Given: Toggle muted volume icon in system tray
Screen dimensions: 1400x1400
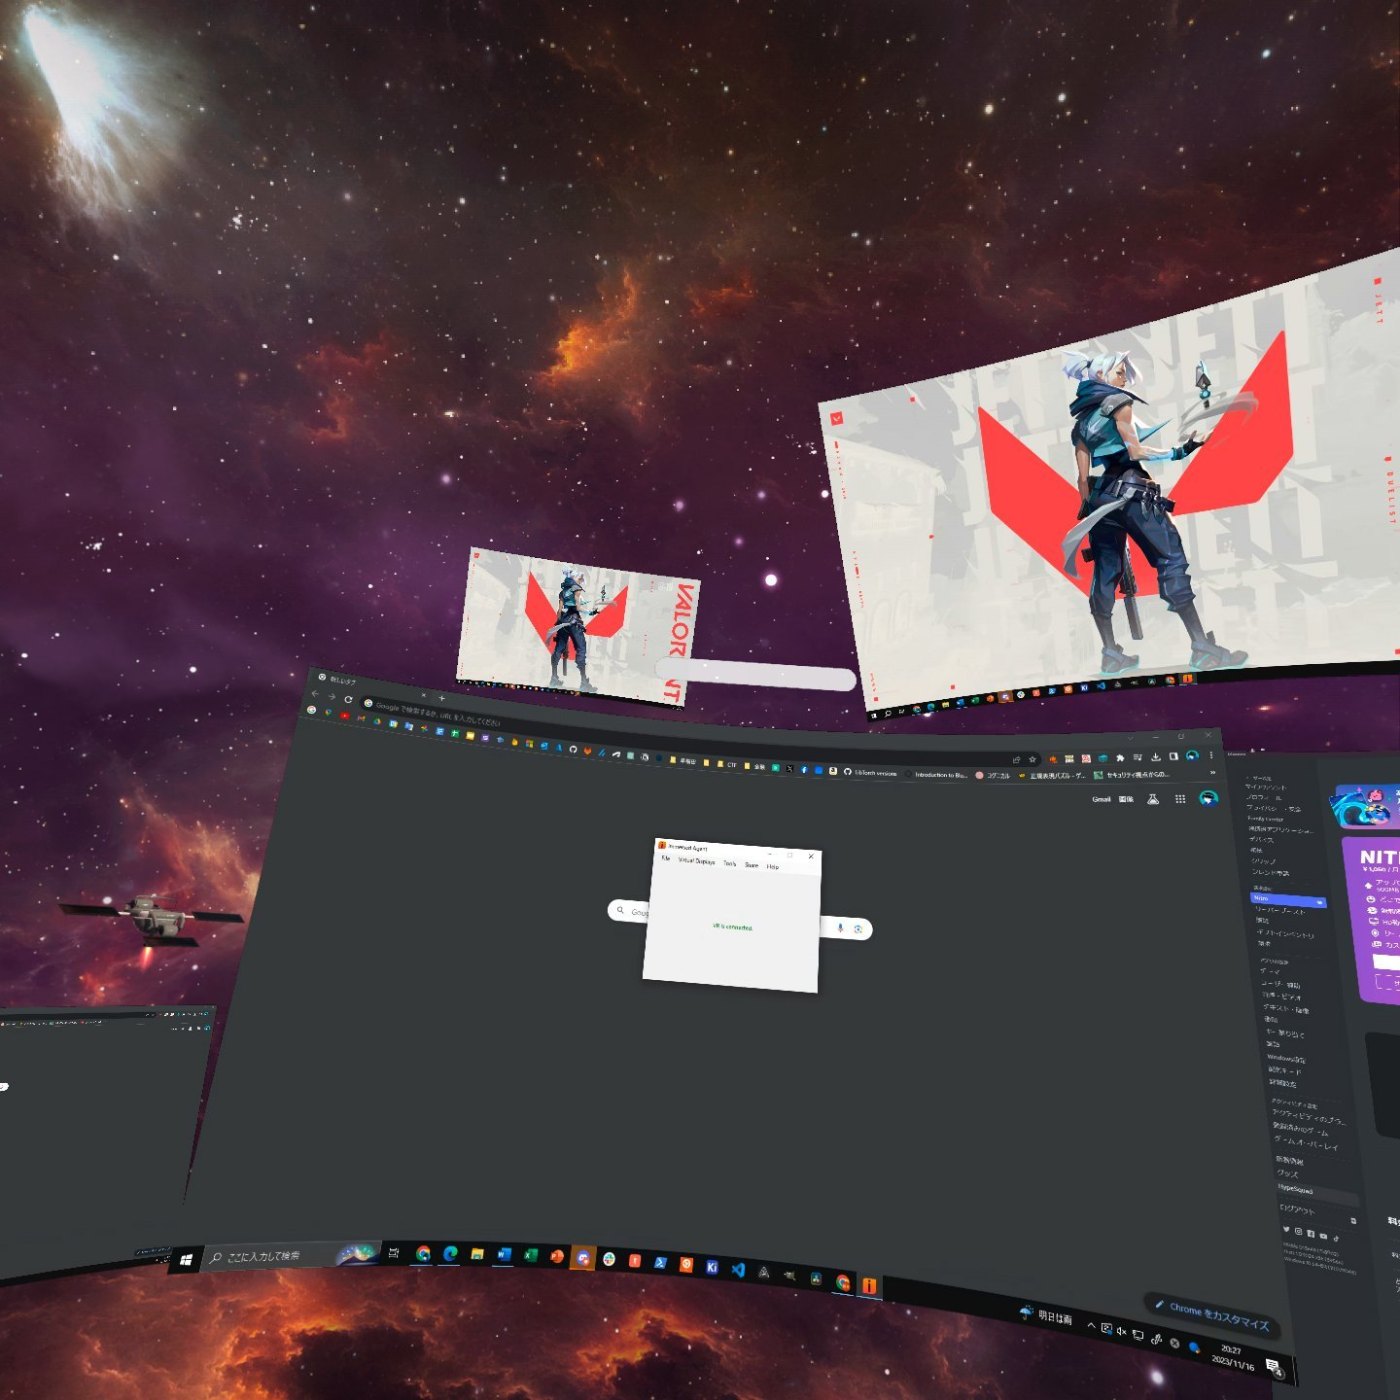Looking at the screenshot, I should [x=1121, y=1331].
